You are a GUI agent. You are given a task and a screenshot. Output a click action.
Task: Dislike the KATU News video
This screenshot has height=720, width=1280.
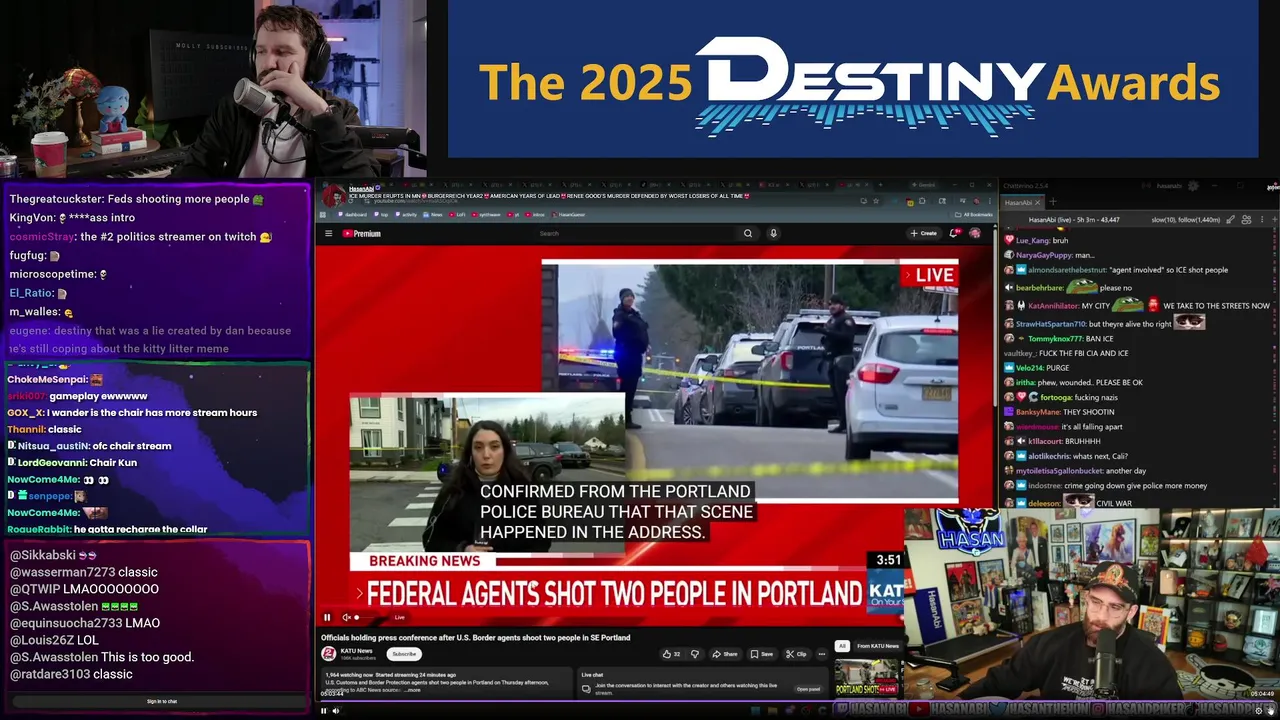(x=695, y=654)
